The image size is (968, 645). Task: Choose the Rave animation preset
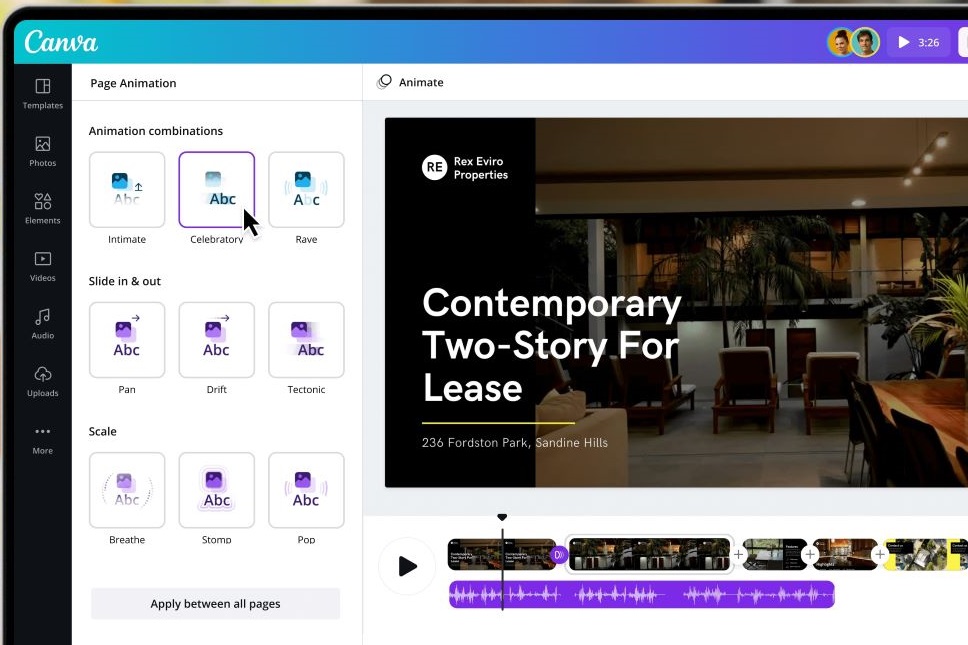point(306,190)
